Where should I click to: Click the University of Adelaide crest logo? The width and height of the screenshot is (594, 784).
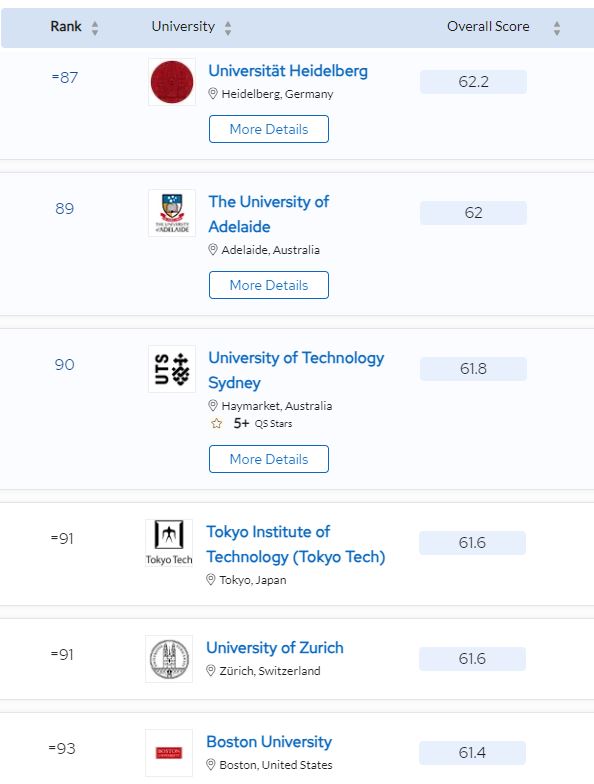tap(172, 213)
